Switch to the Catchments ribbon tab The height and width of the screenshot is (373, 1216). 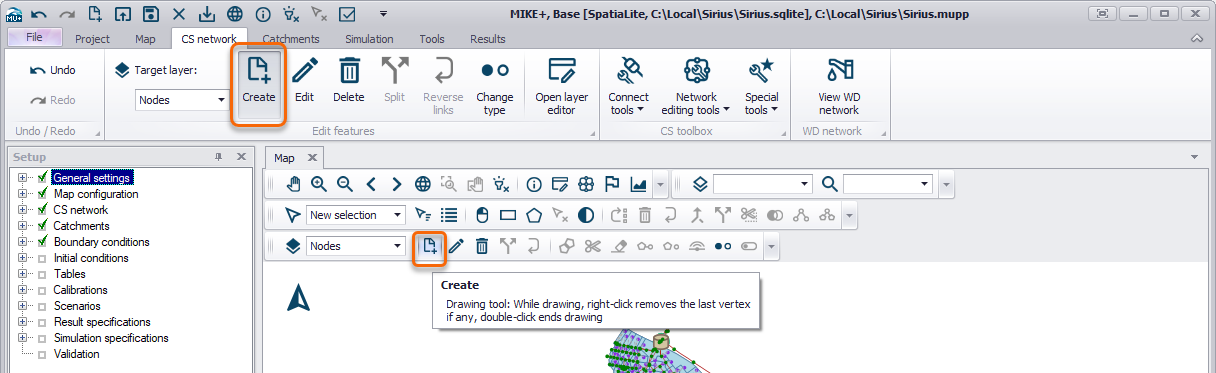[291, 39]
